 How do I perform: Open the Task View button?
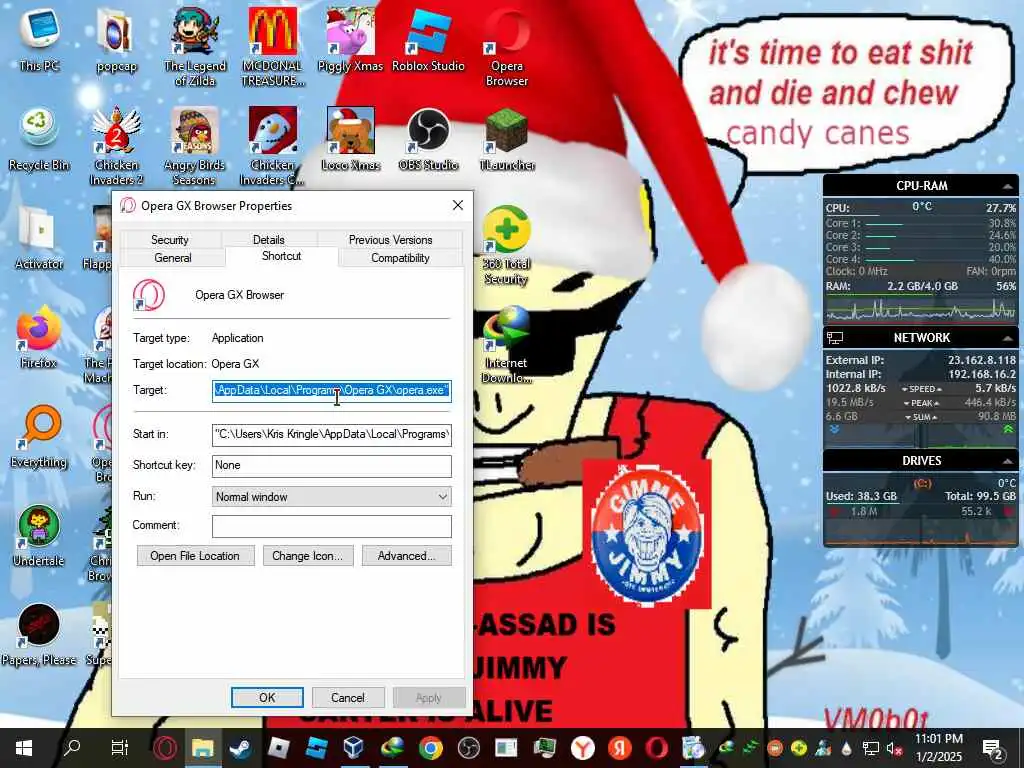pos(120,748)
